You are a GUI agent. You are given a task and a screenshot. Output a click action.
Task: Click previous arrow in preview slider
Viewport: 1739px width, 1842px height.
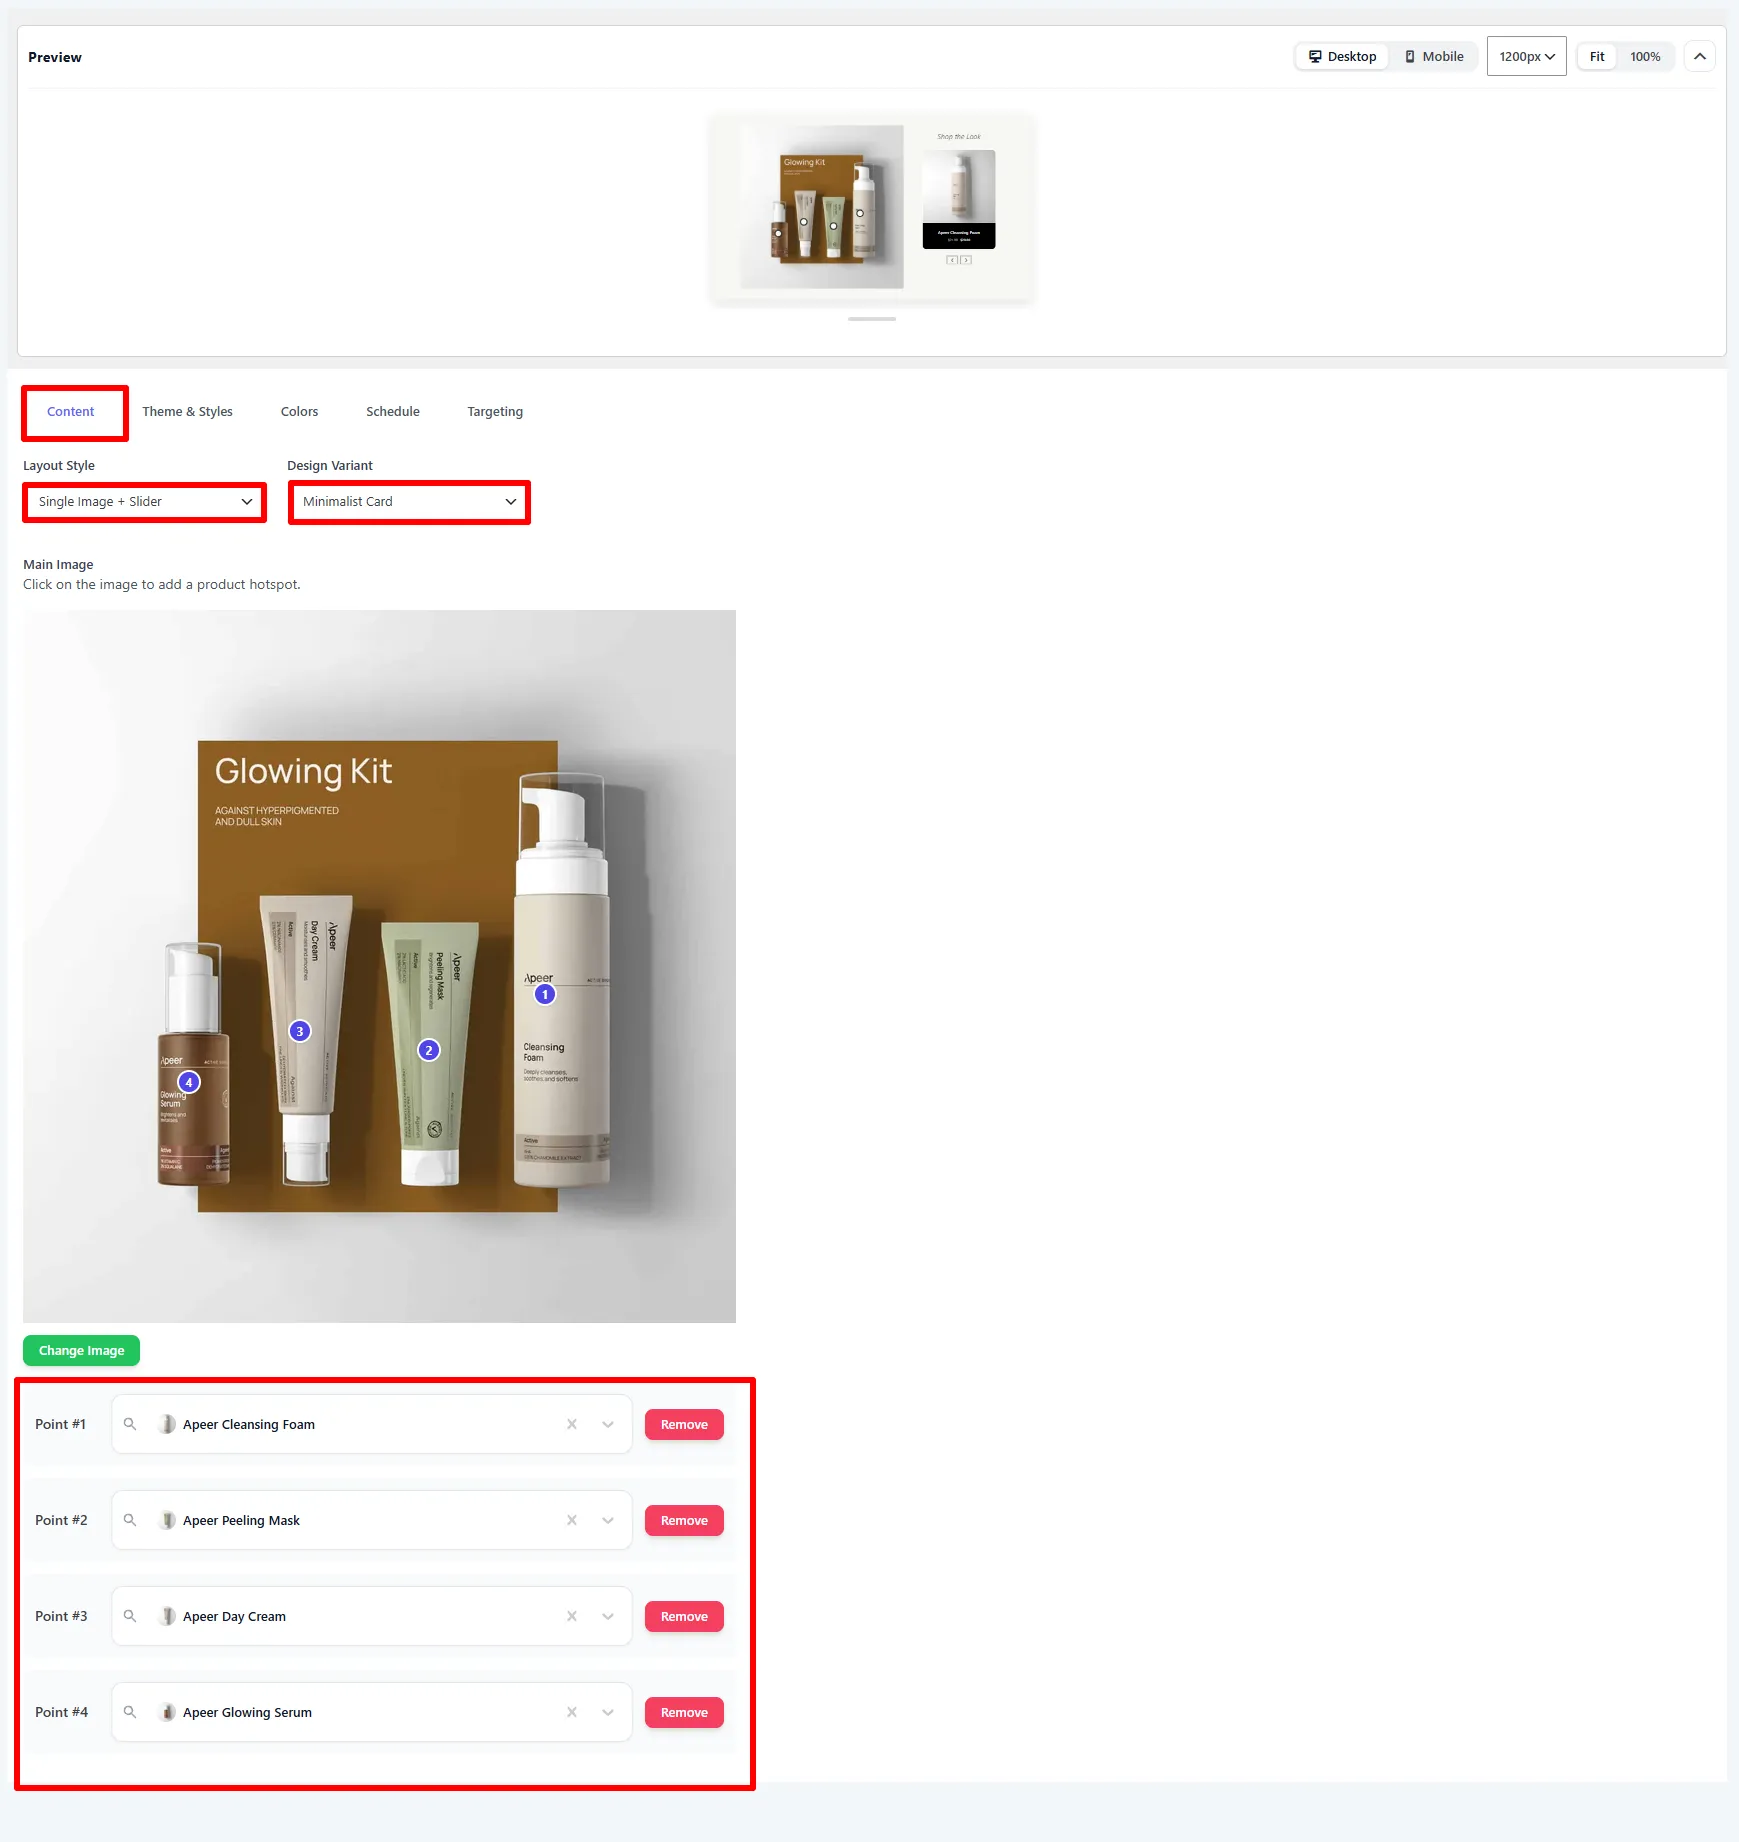[952, 260]
